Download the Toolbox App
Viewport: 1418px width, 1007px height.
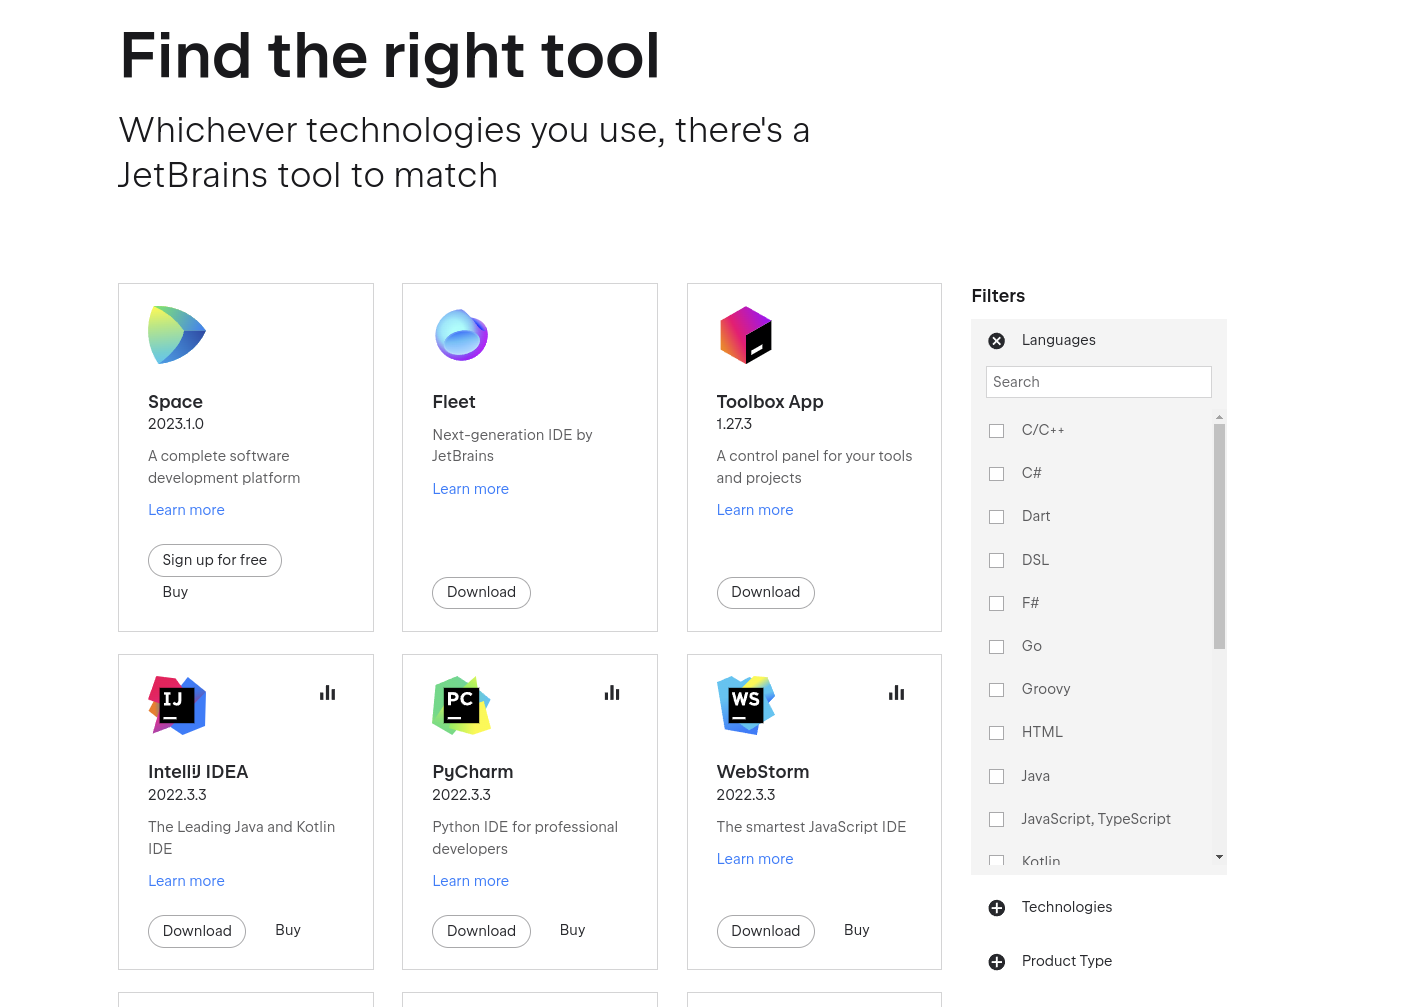click(x=766, y=592)
